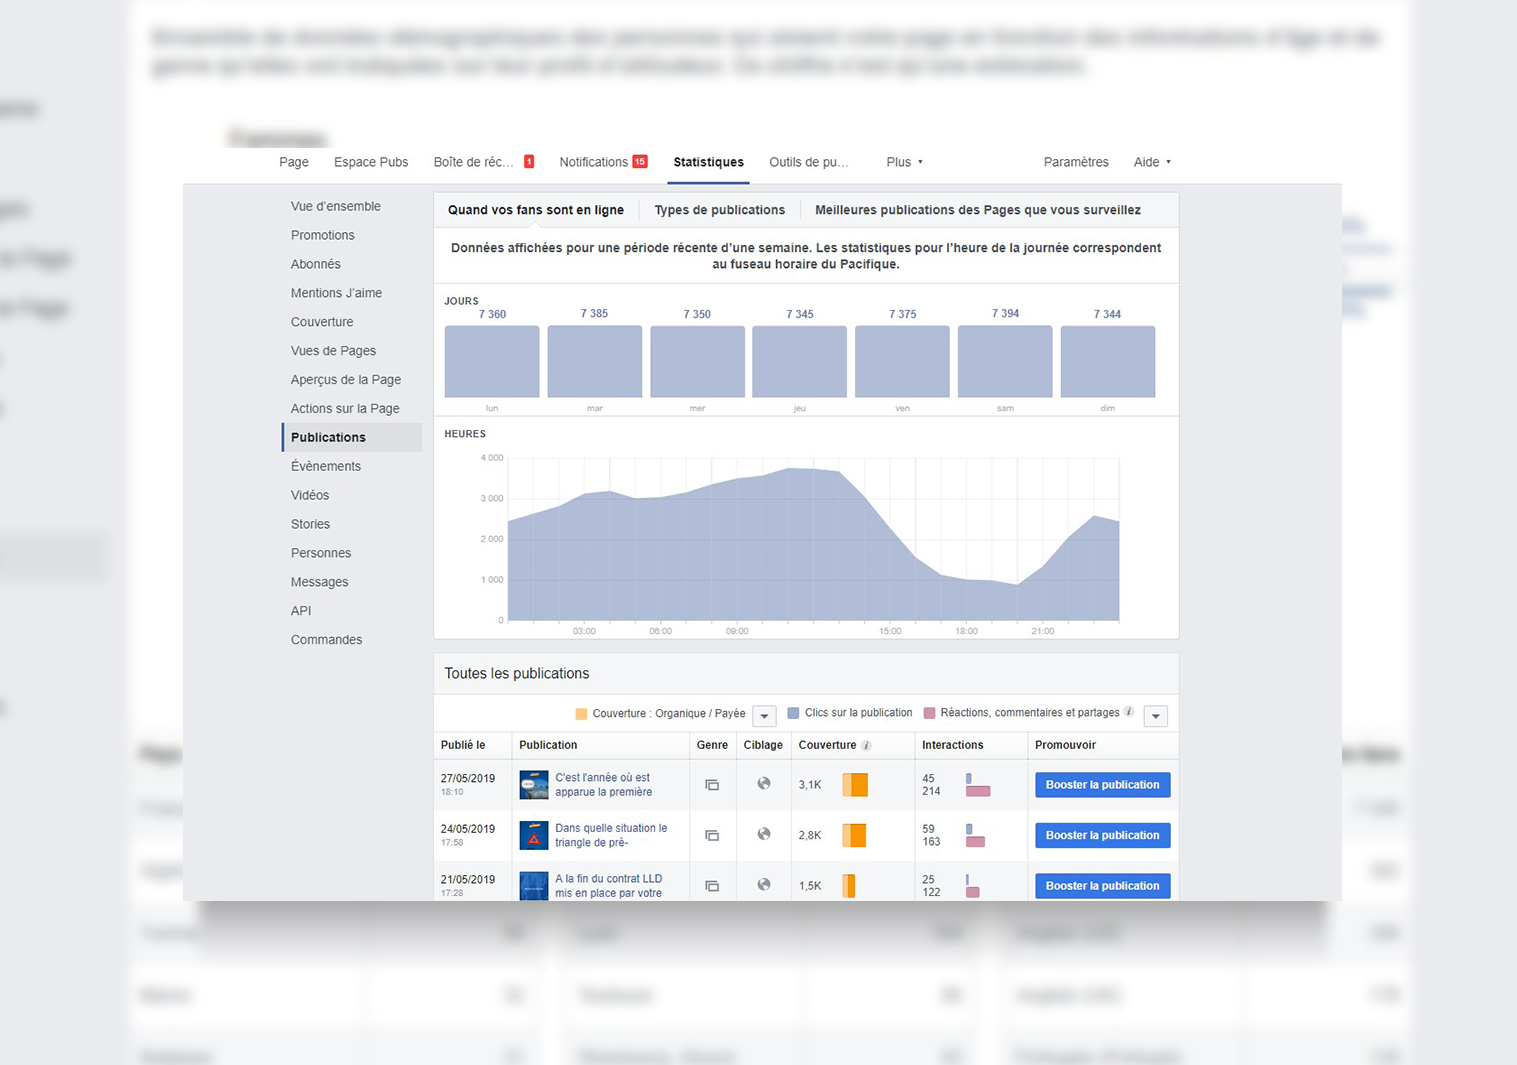
Task: Switch to the Types de publications tab
Action: pos(719,210)
